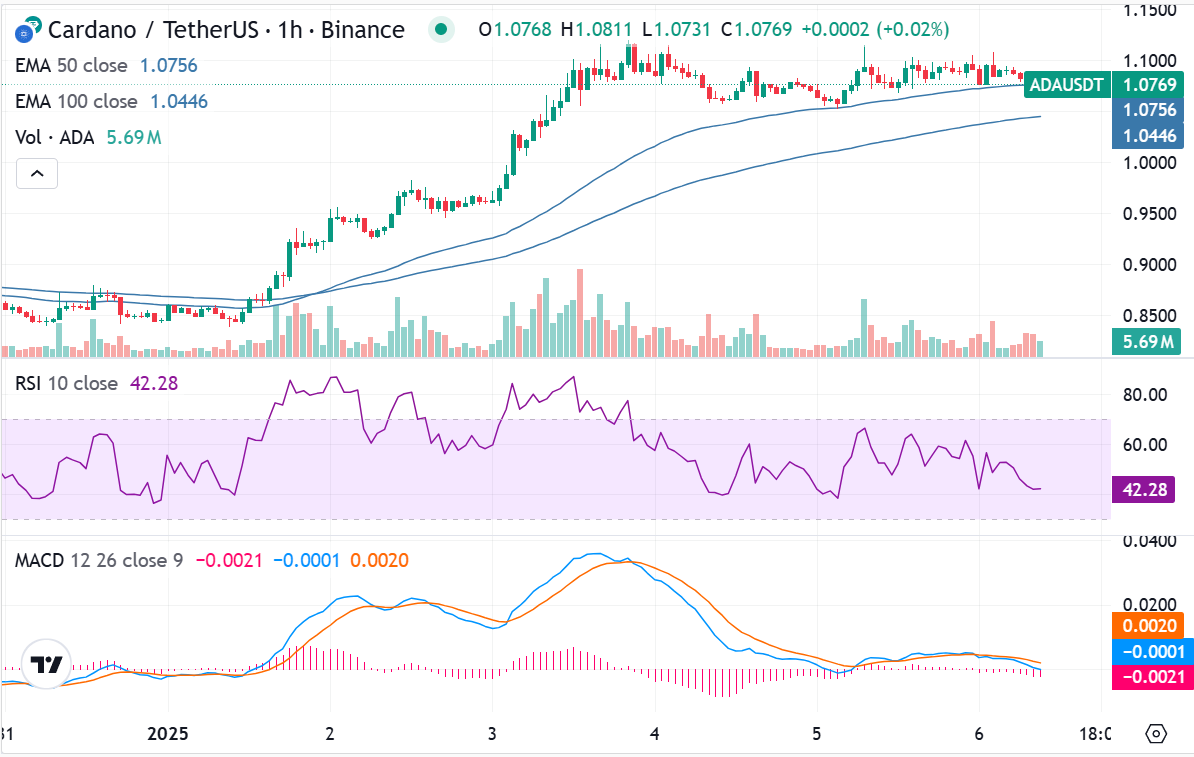Click the H1.0811 high value
This screenshot has height=757, width=1194.
pos(596,30)
